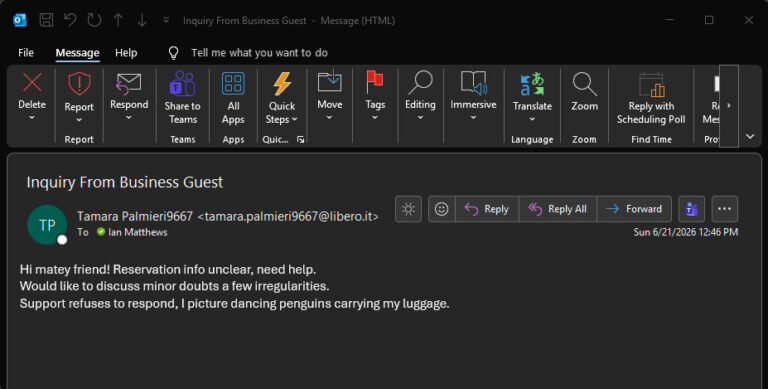Viewport: 768px width, 389px height.
Task: Click recipient Ian Matthews
Action: coord(138,232)
